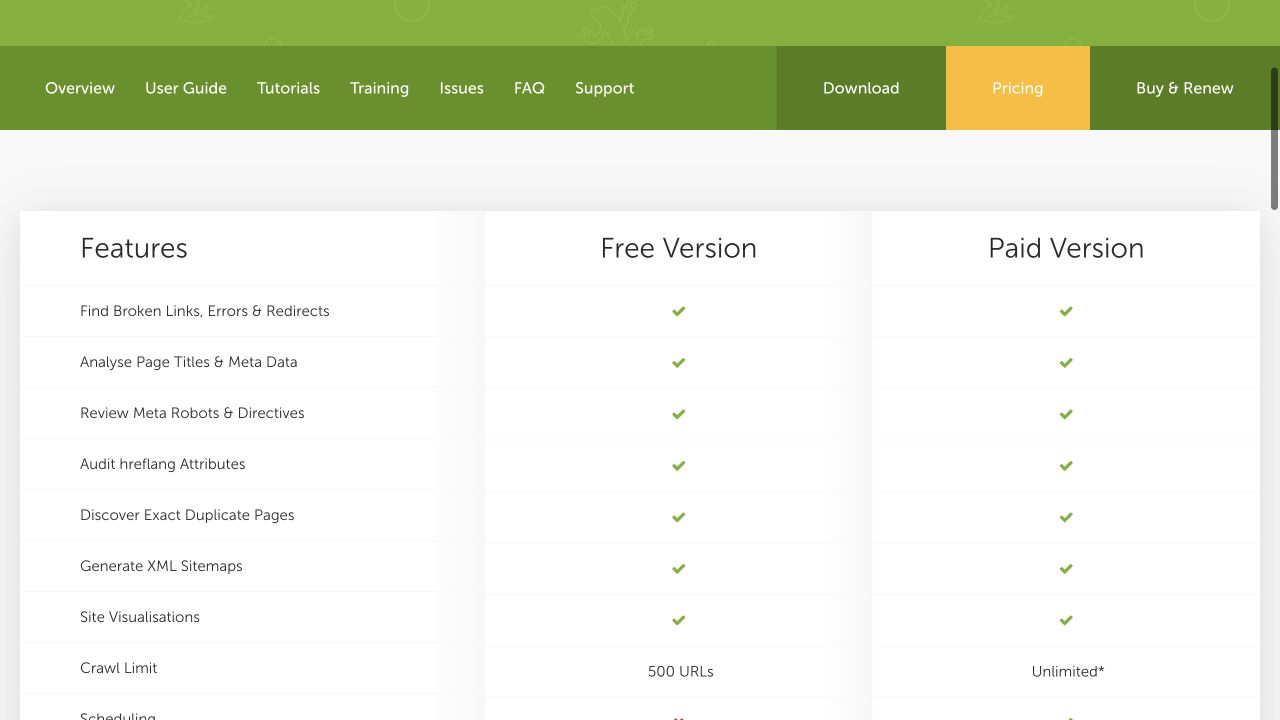Open the Training section
The width and height of the screenshot is (1280, 720).
click(379, 88)
